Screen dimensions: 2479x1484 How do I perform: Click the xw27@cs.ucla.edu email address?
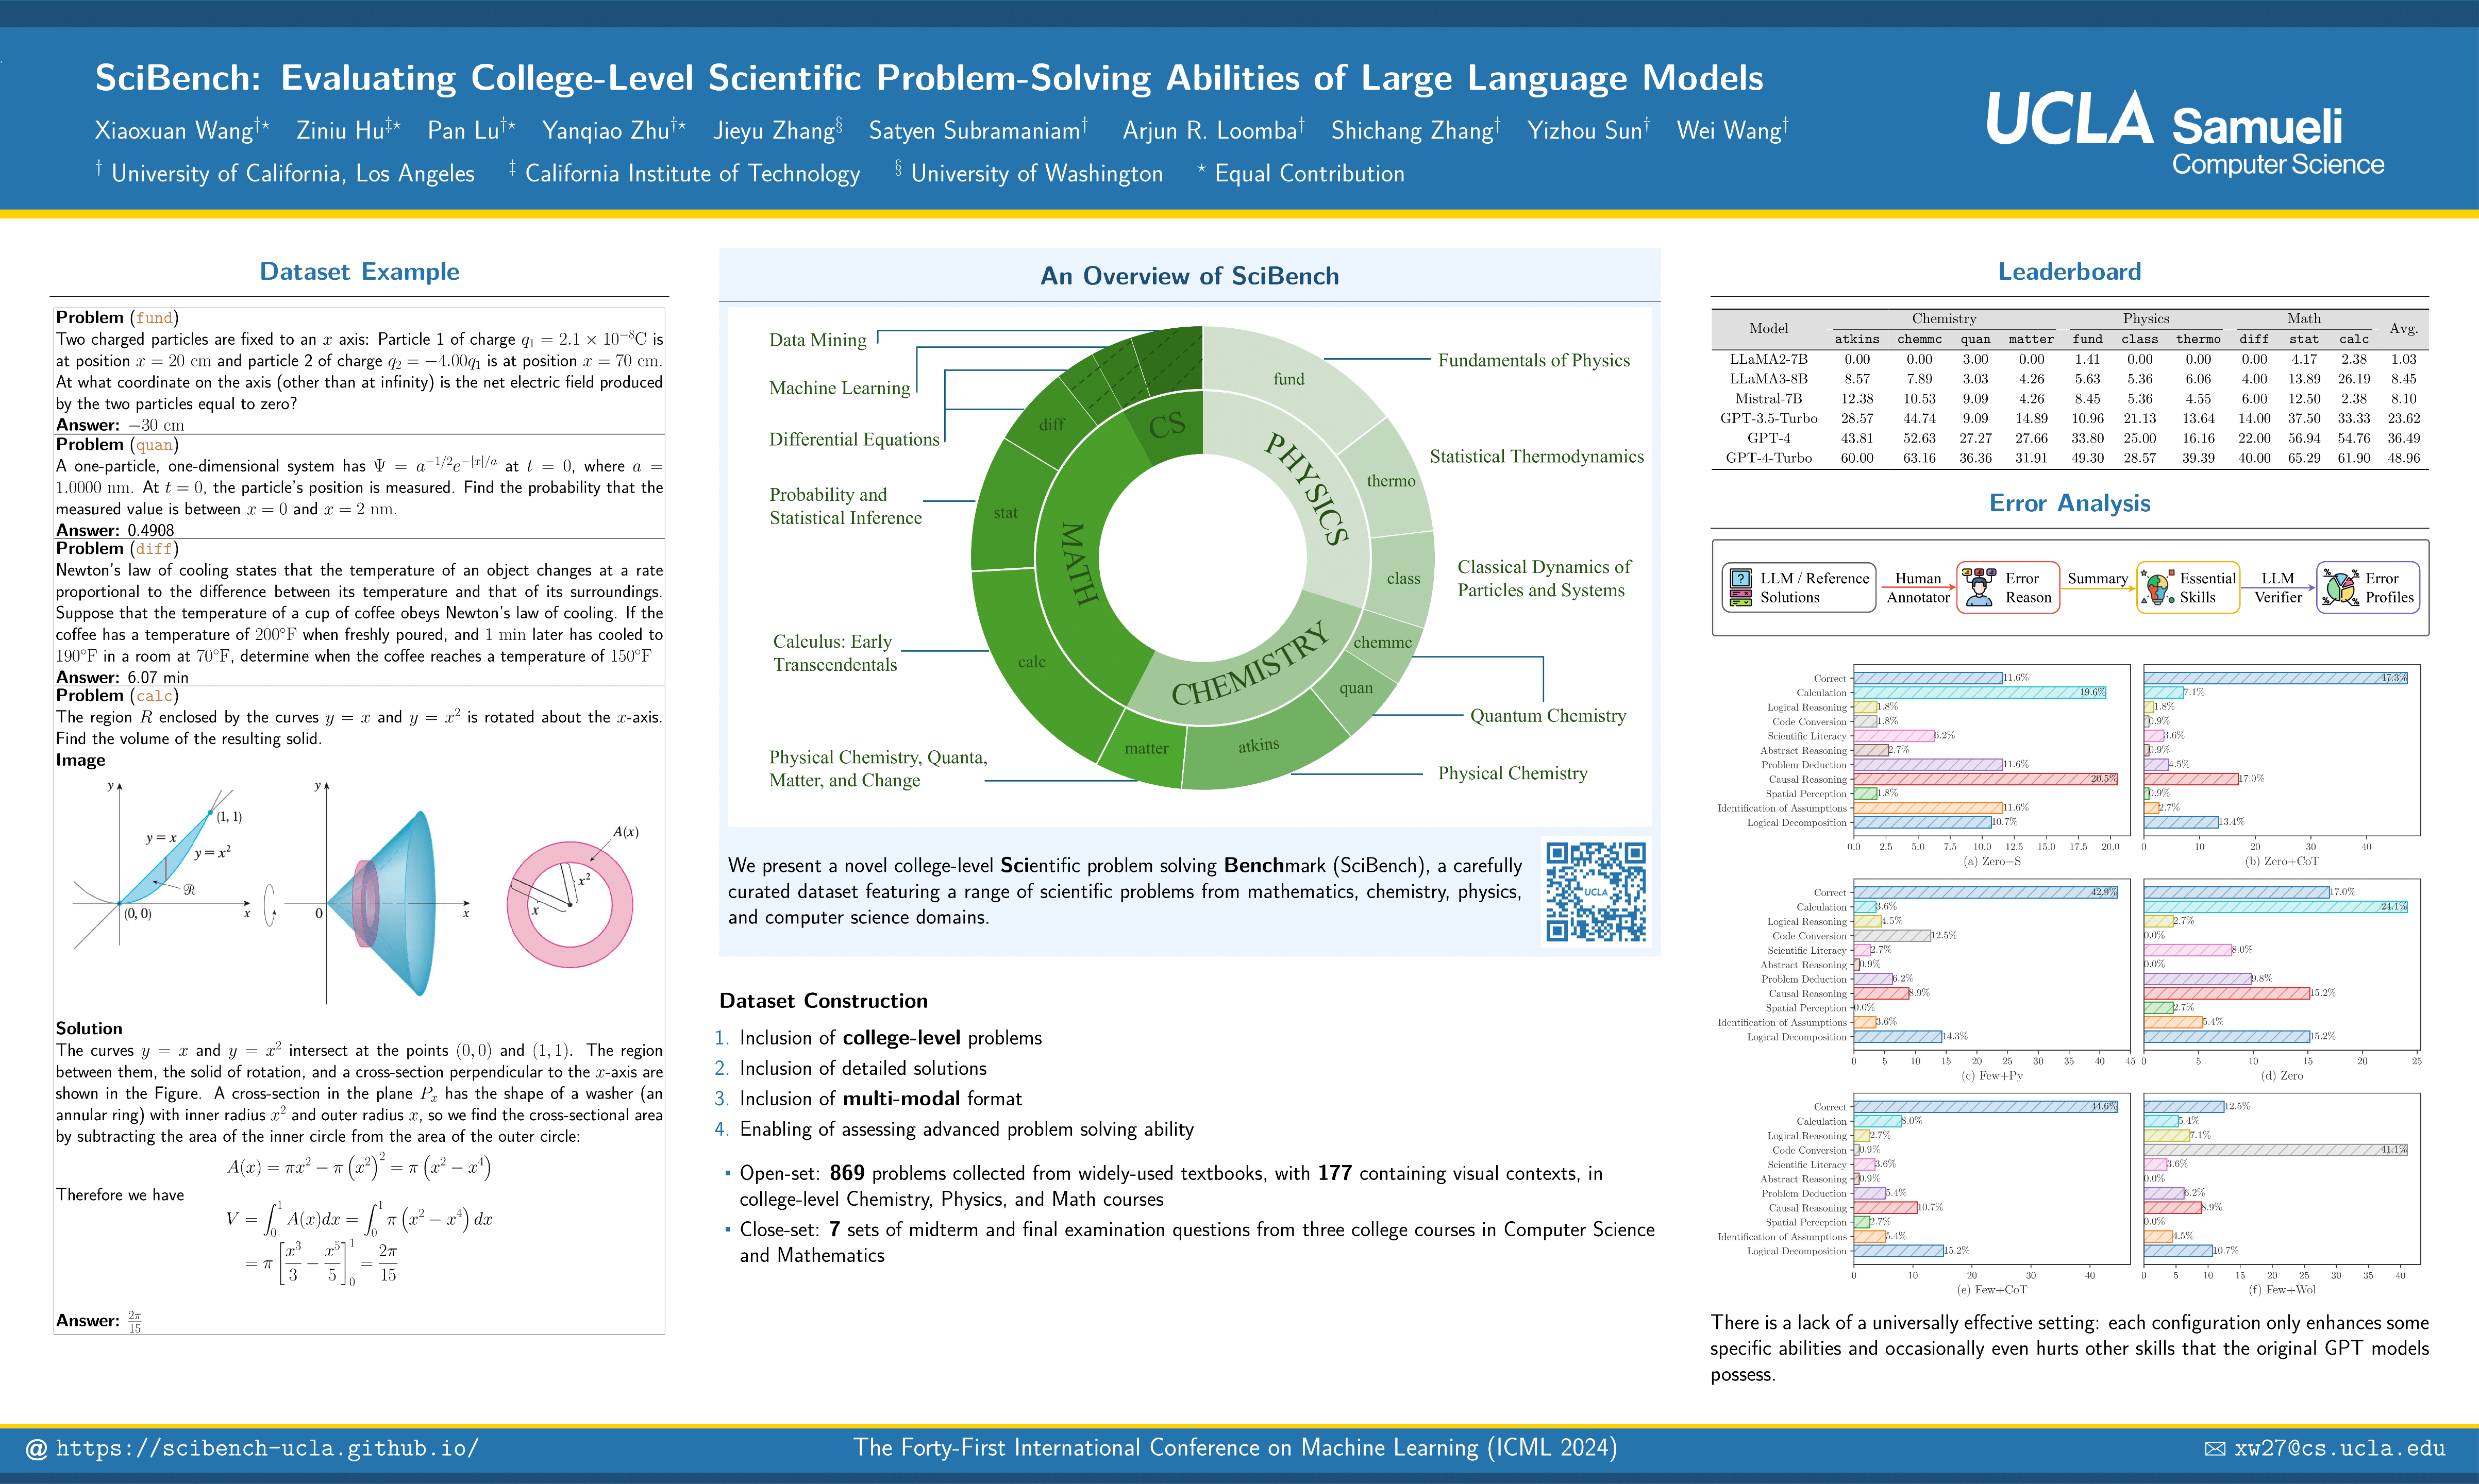pos(2339,1449)
